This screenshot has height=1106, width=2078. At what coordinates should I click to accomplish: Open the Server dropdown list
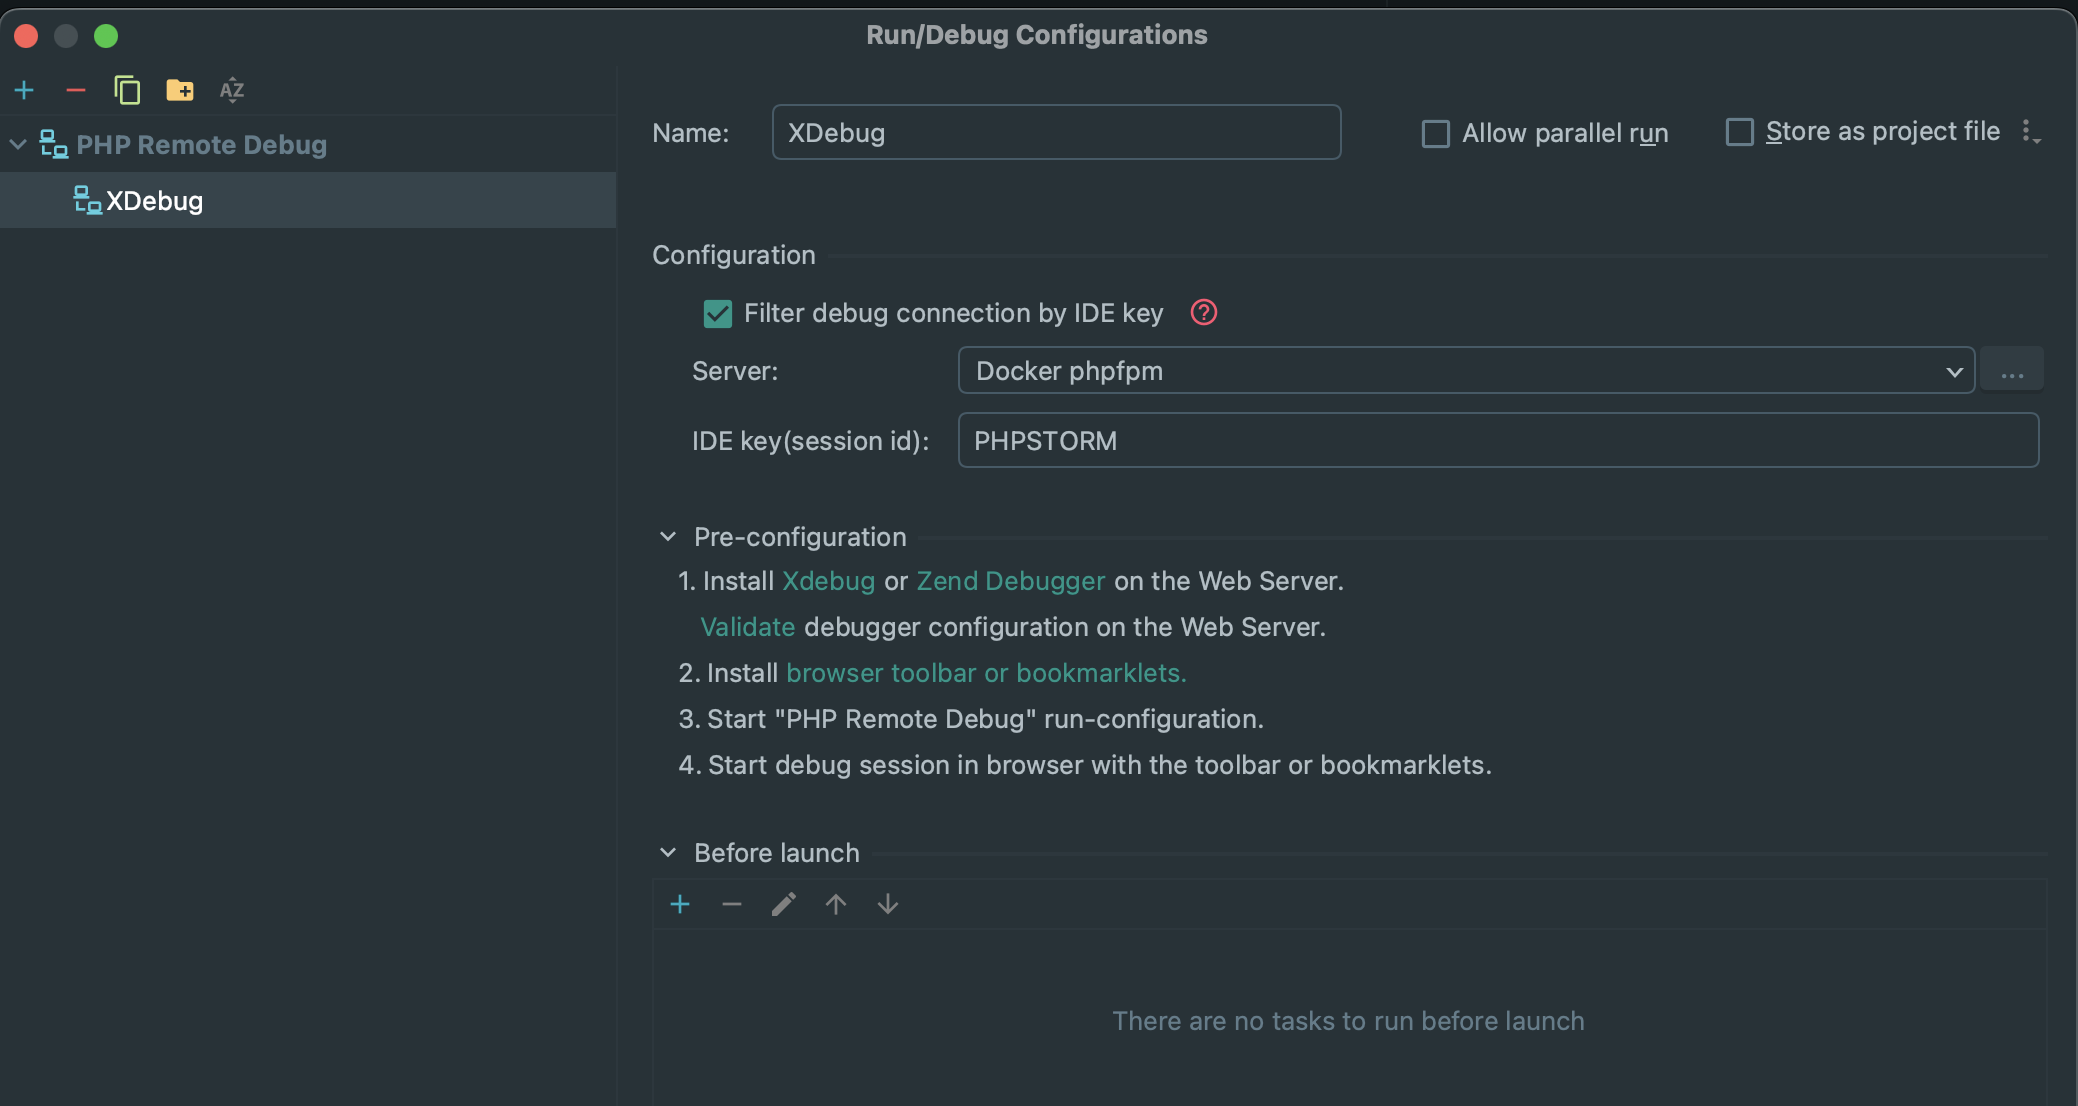pos(1954,372)
